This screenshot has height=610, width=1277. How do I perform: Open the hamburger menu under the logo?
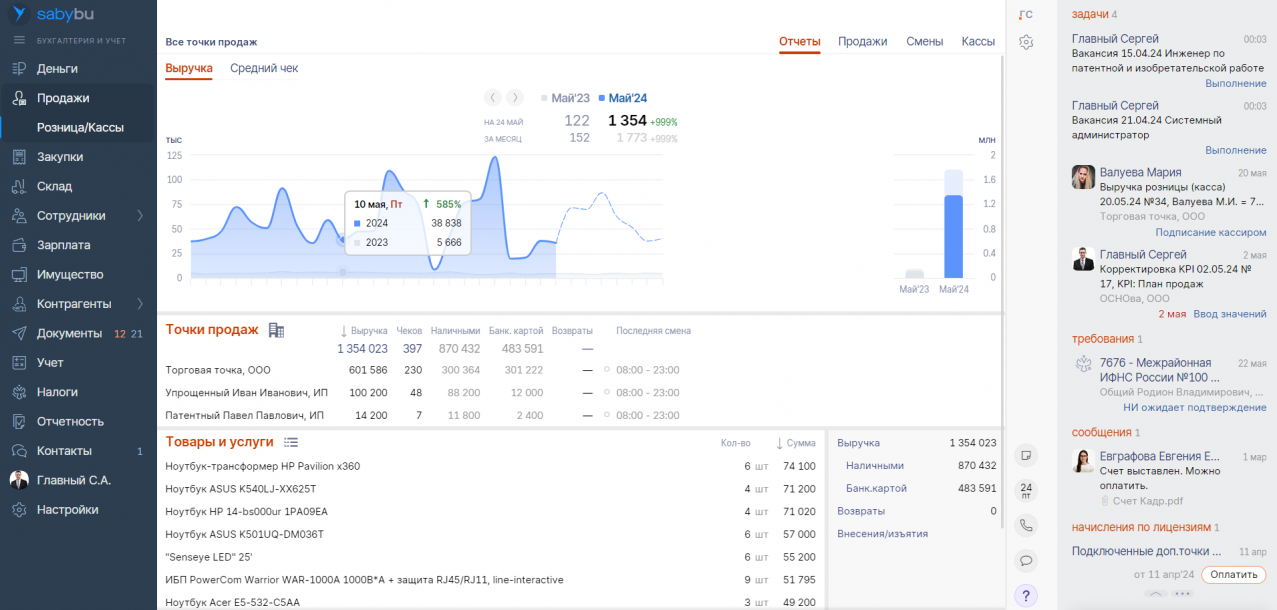coord(19,40)
